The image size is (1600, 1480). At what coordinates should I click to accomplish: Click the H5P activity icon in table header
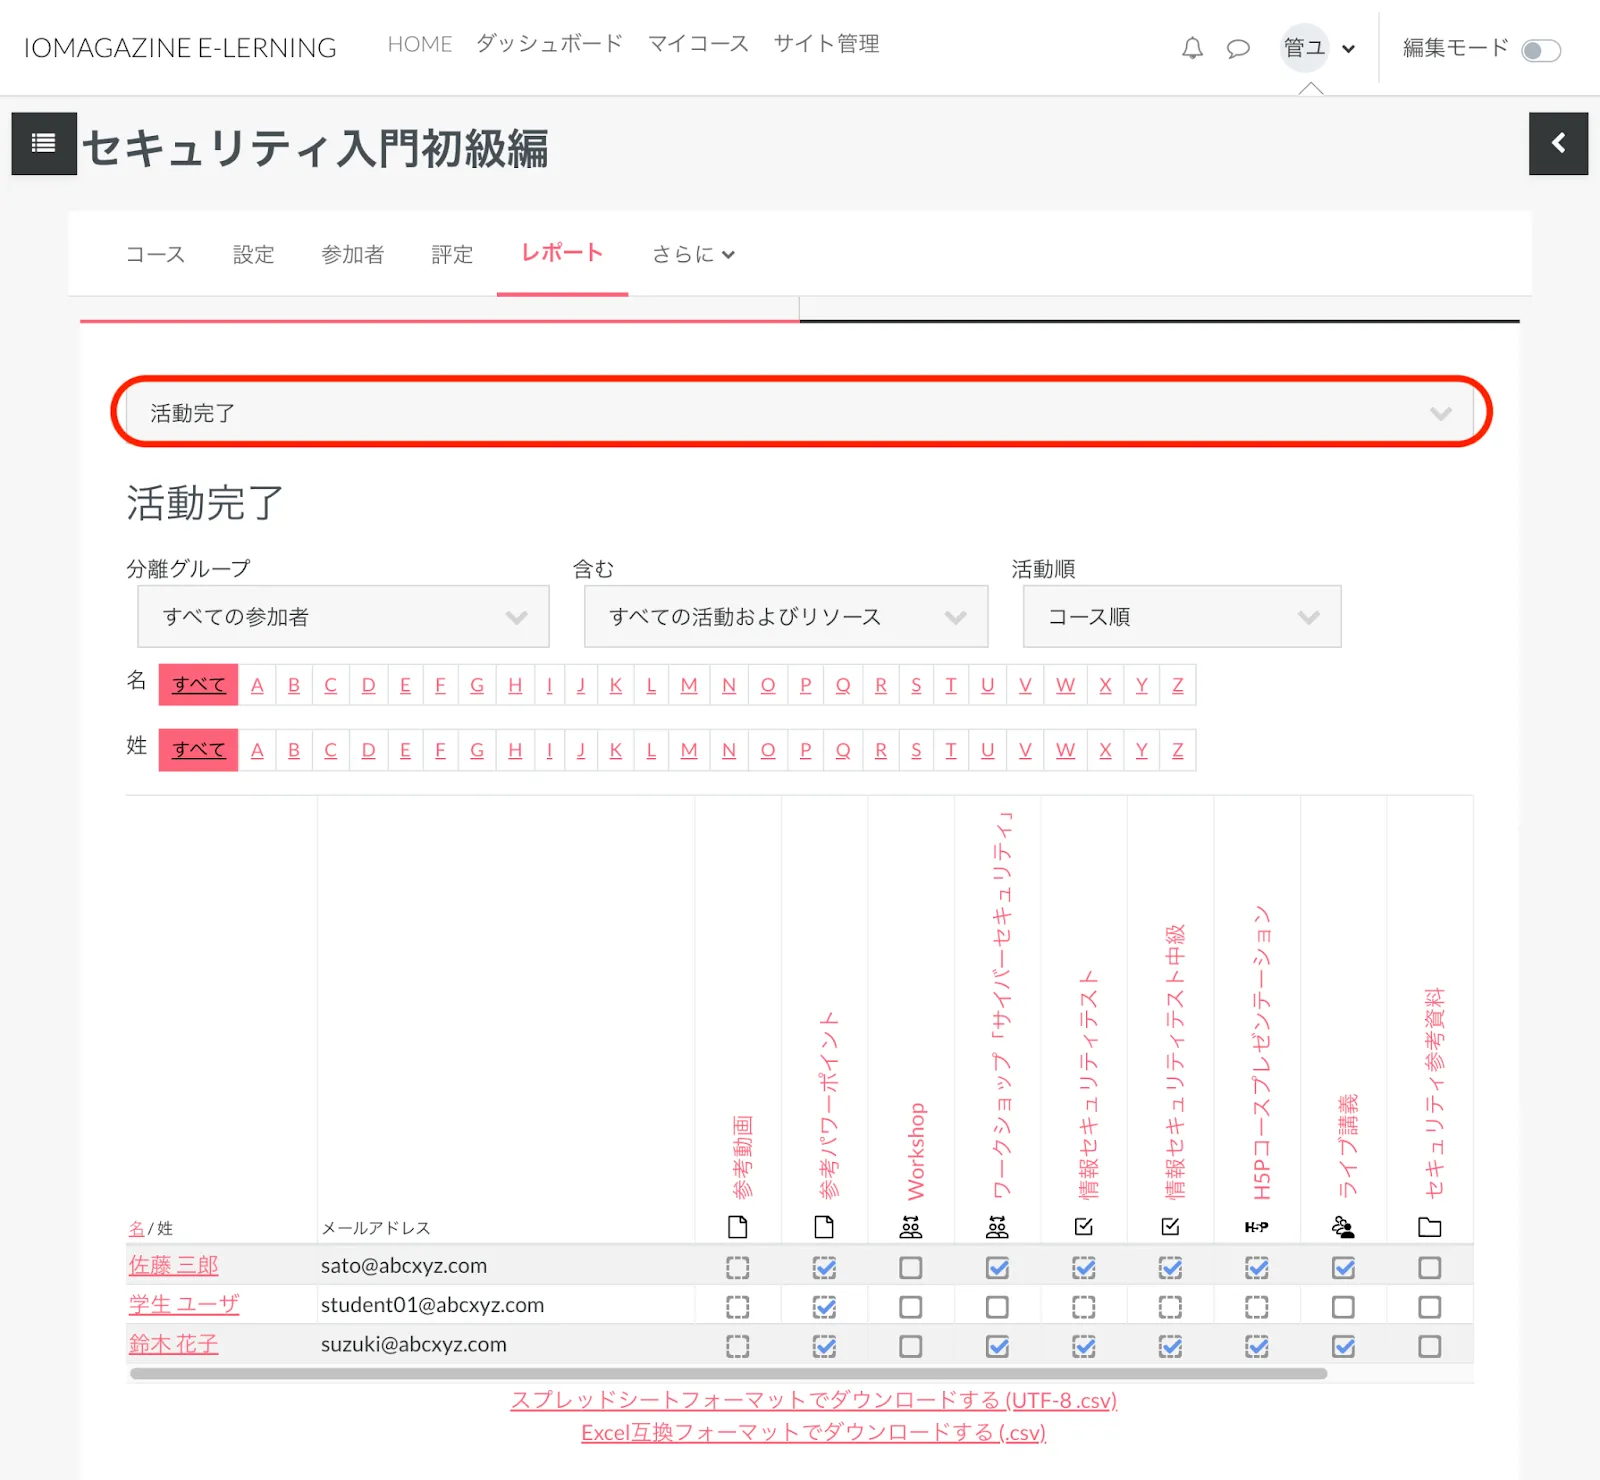tap(1256, 1227)
